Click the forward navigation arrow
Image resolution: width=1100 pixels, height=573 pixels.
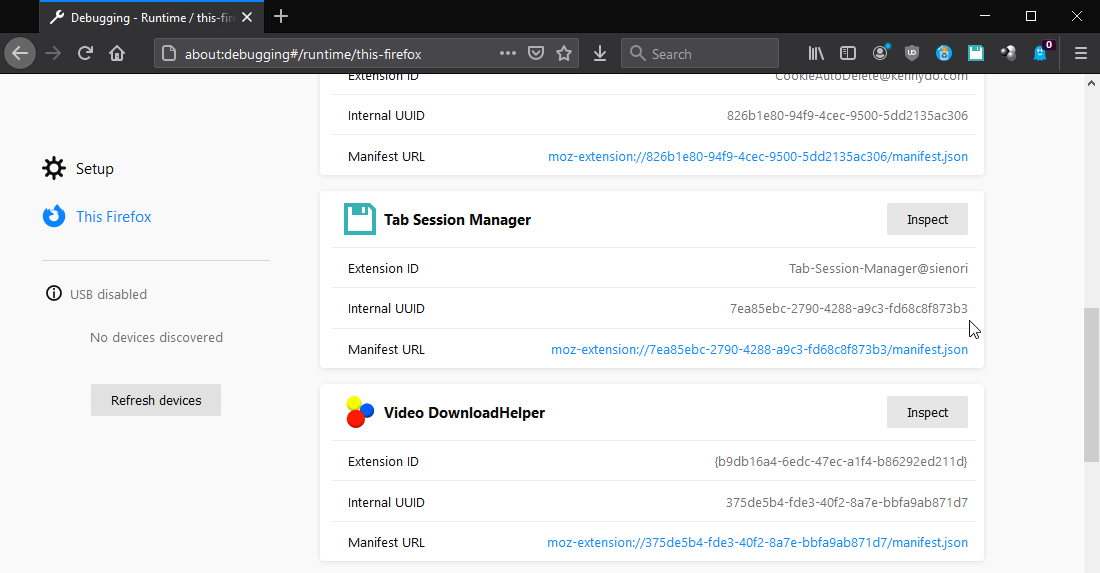pyautogui.click(x=53, y=53)
